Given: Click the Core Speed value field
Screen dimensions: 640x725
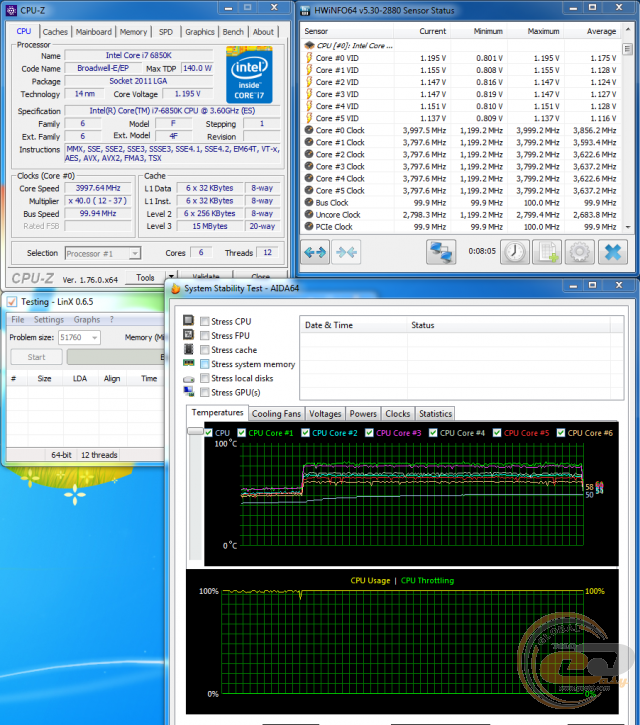Looking at the screenshot, I should click(x=98, y=188).
